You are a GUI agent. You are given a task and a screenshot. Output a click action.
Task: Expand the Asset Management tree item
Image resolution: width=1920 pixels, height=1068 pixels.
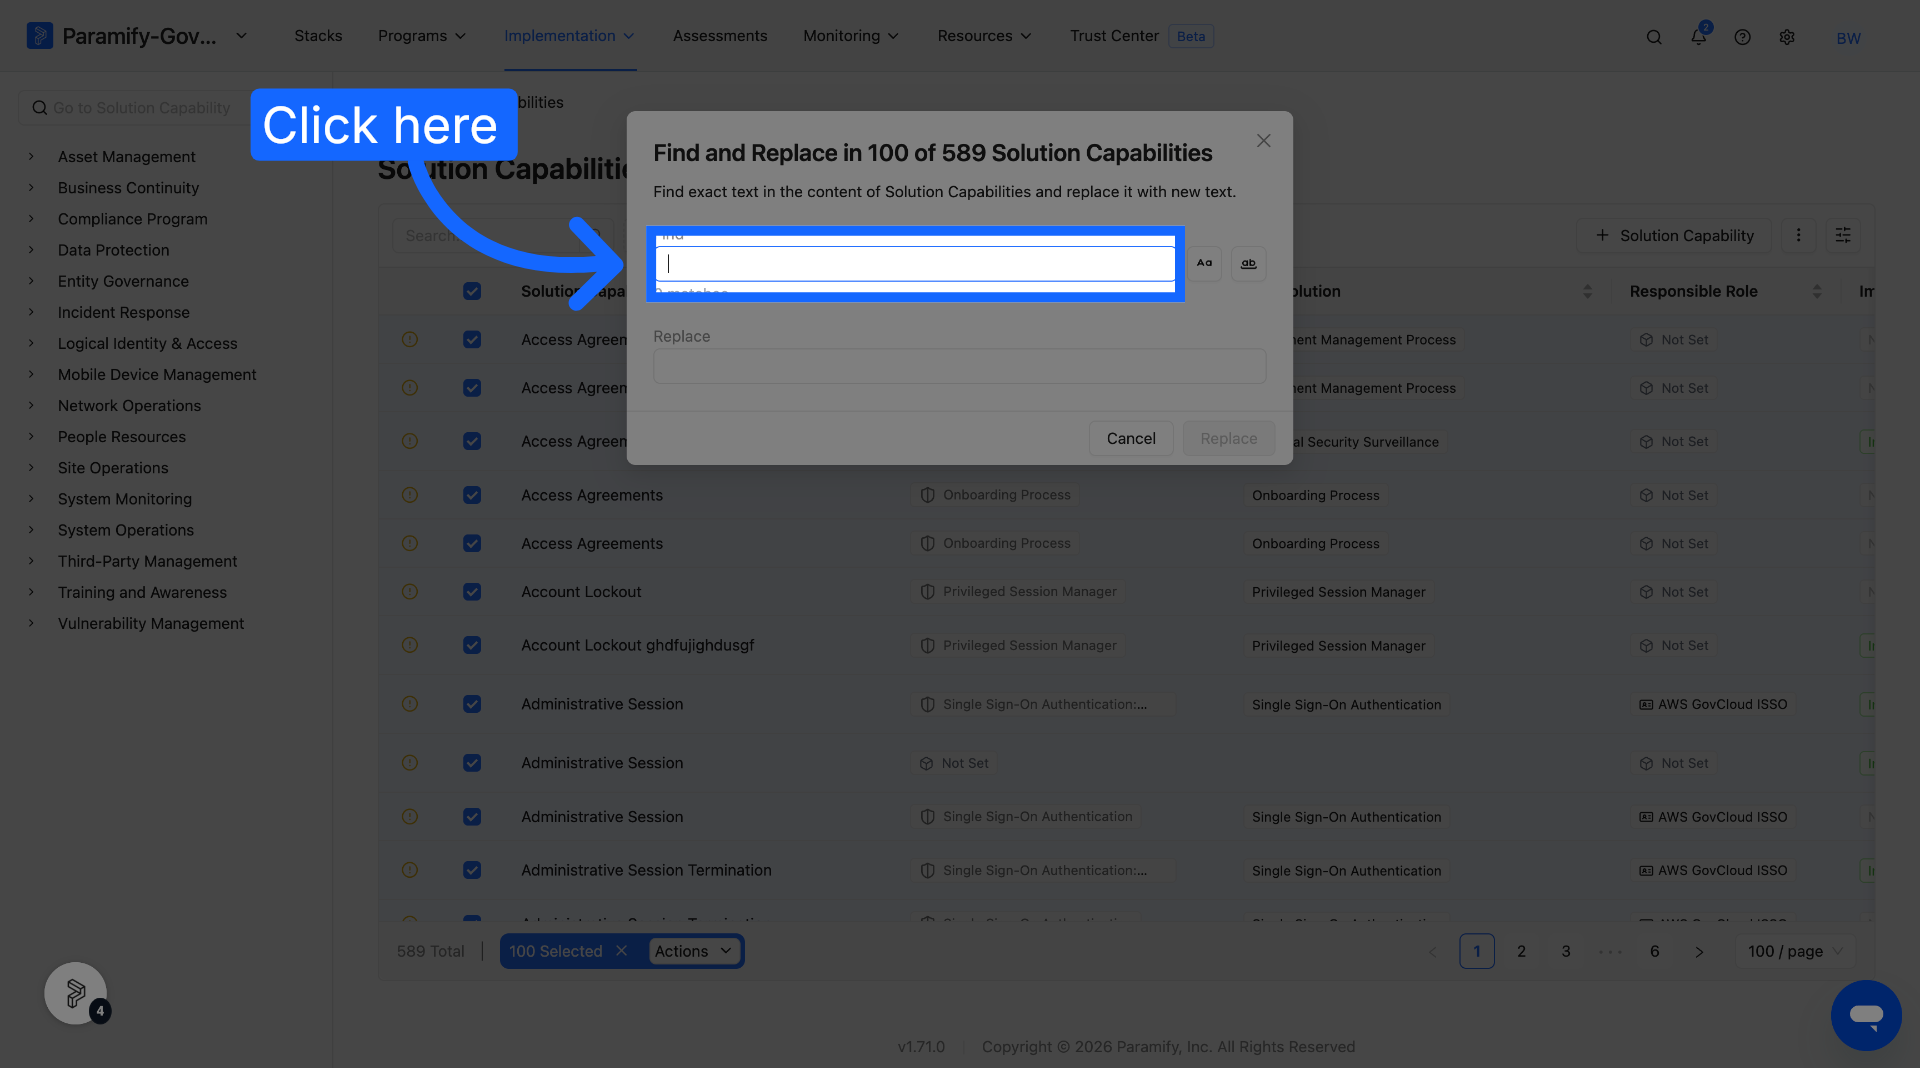click(x=31, y=156)
